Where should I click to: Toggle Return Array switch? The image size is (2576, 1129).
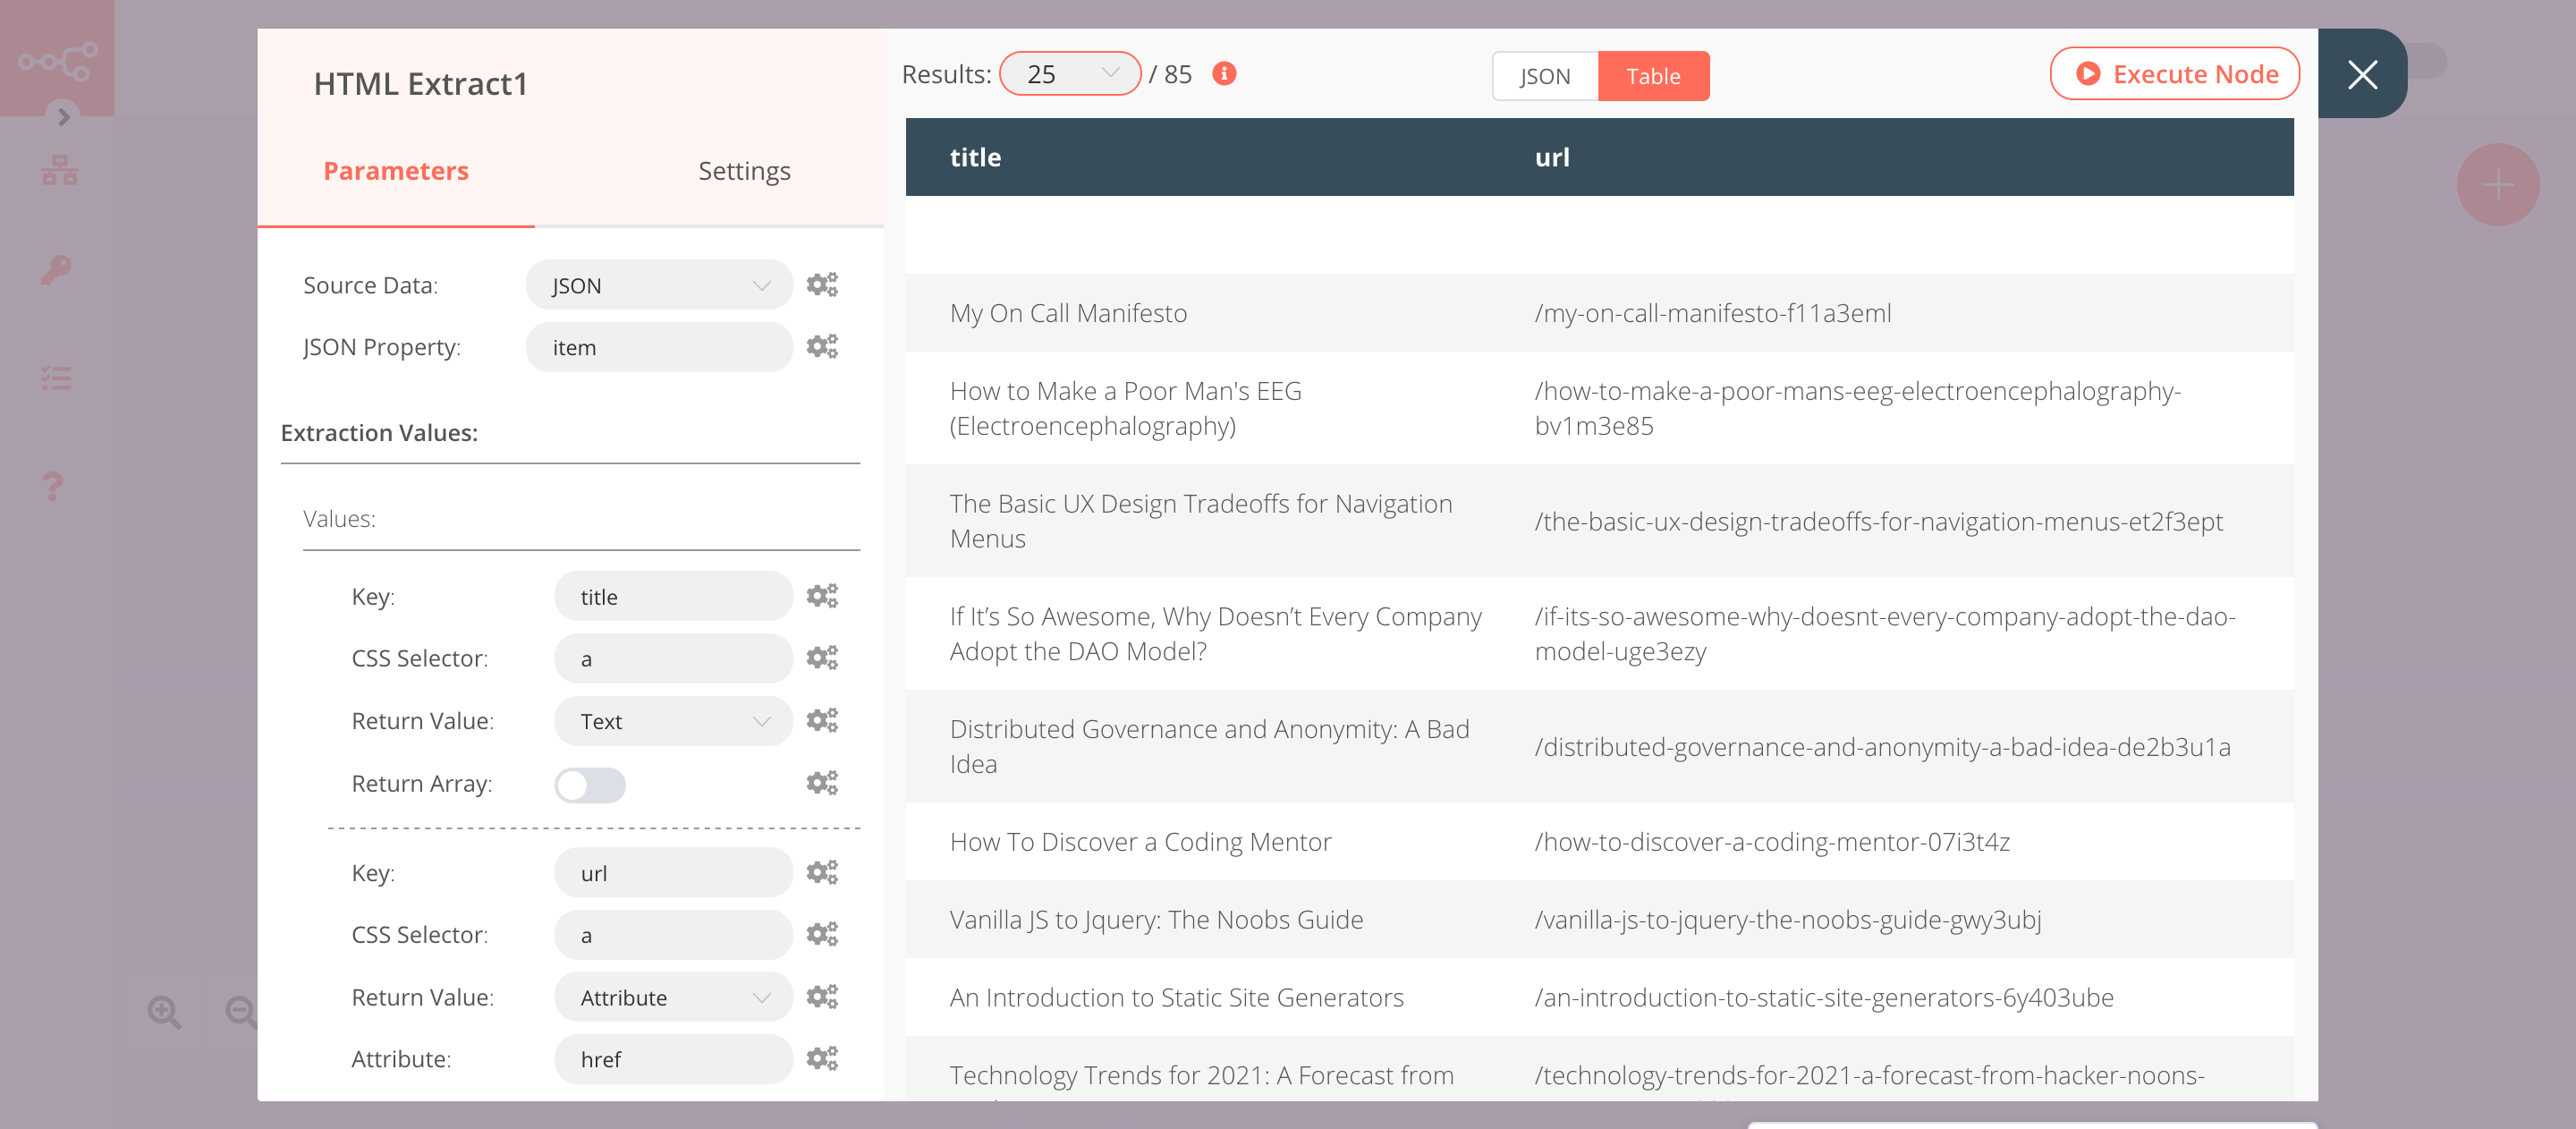coord(589,782)
